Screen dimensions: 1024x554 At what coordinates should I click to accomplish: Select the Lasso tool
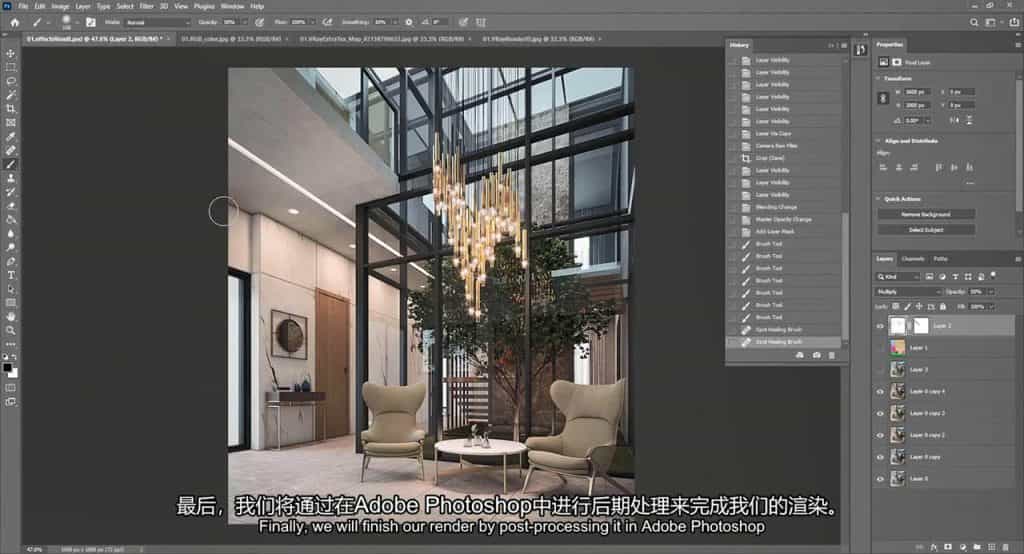(10, 81)
